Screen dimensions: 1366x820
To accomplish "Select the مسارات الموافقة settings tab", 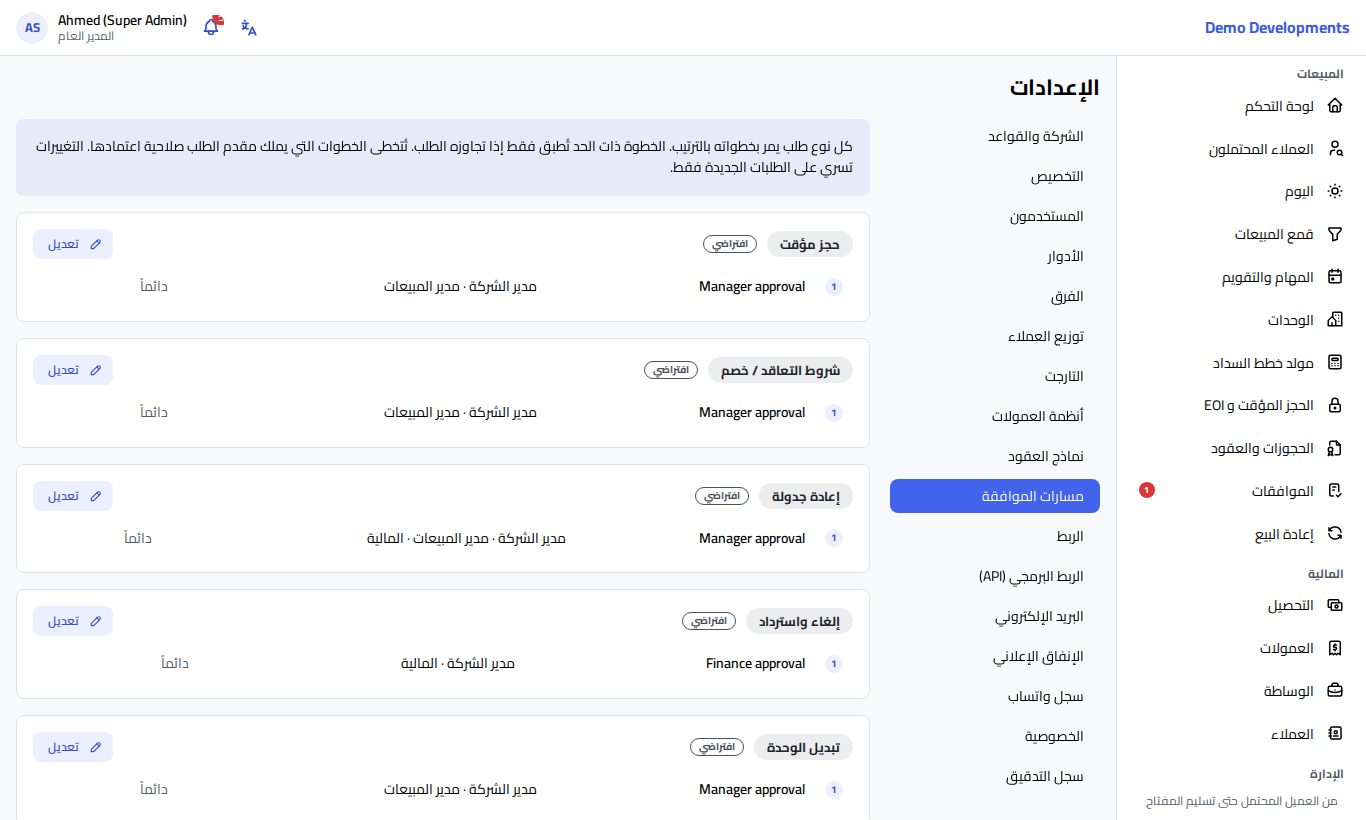I will pos(995,496).
